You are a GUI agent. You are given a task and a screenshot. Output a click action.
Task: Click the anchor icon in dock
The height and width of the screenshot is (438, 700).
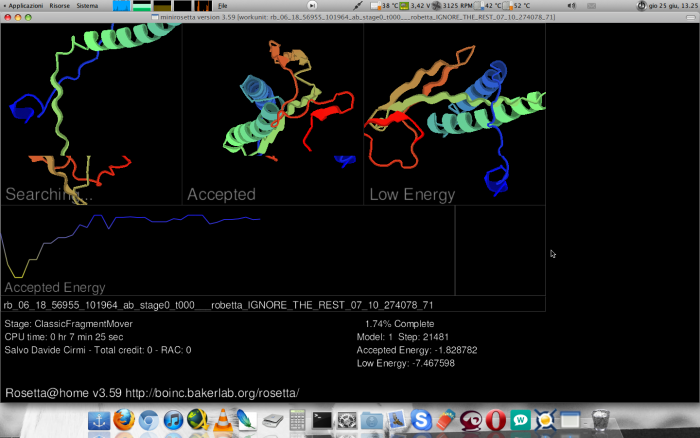click(99, 421)
